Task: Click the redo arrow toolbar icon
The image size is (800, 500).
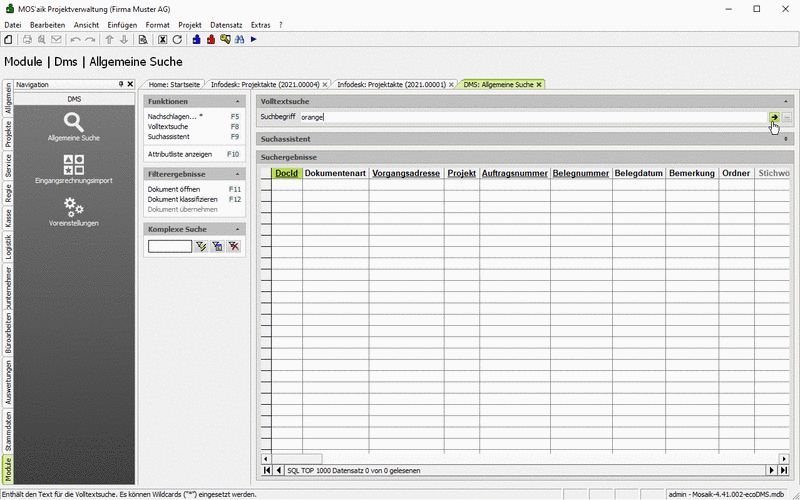Action: click(x=90, y=39)
